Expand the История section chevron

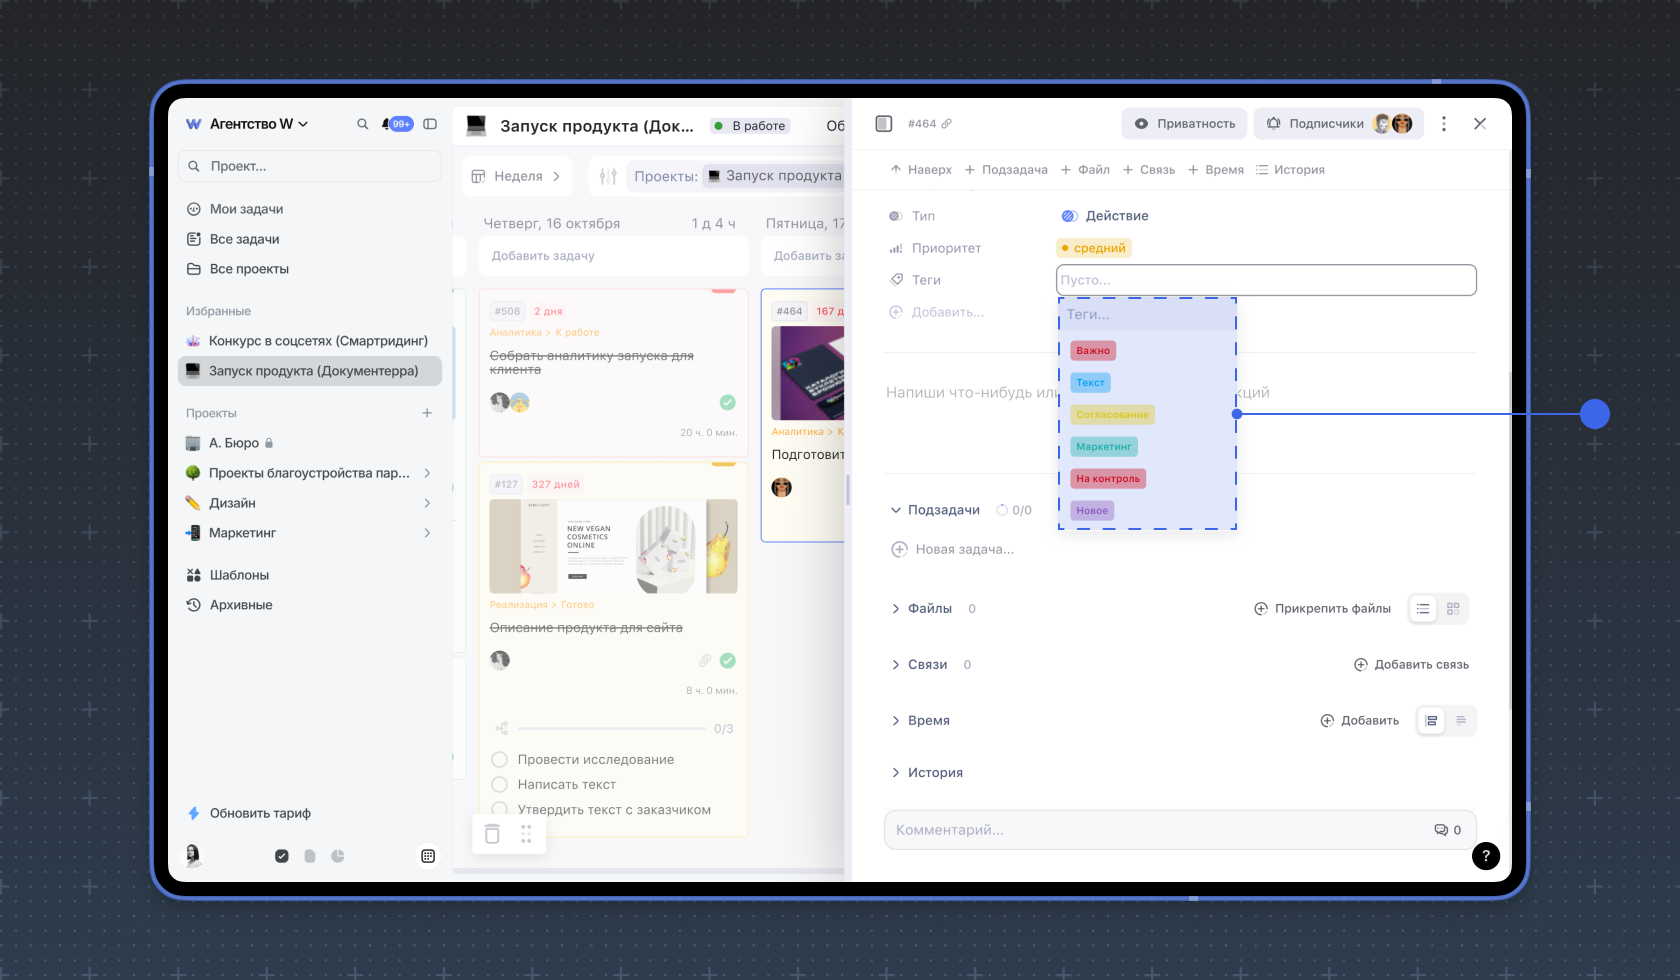[x=896, y=773]
